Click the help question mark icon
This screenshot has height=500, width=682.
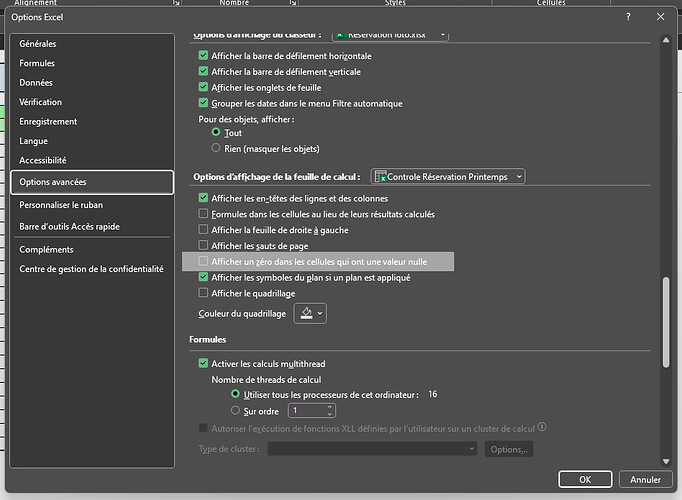pos(628,17)
